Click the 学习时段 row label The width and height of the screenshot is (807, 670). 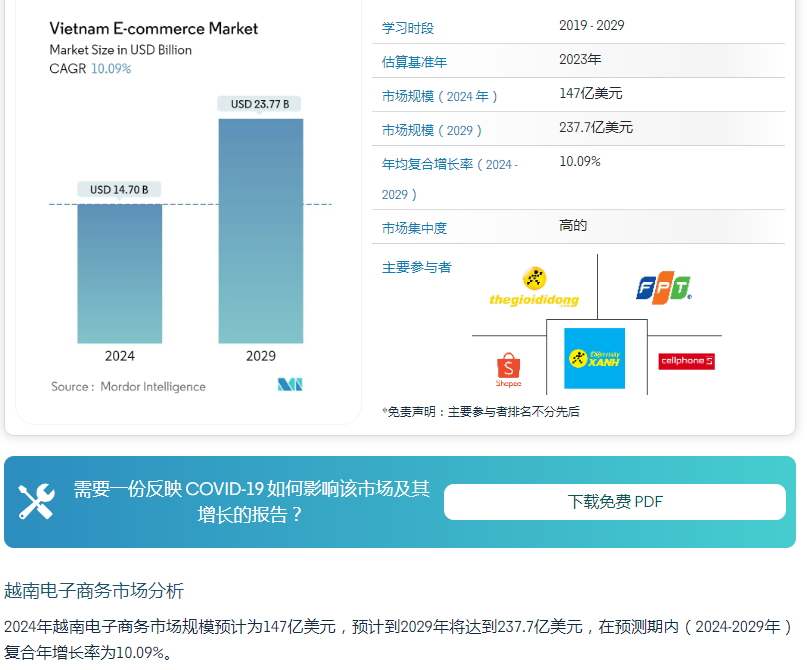click(x=408, y=28)
